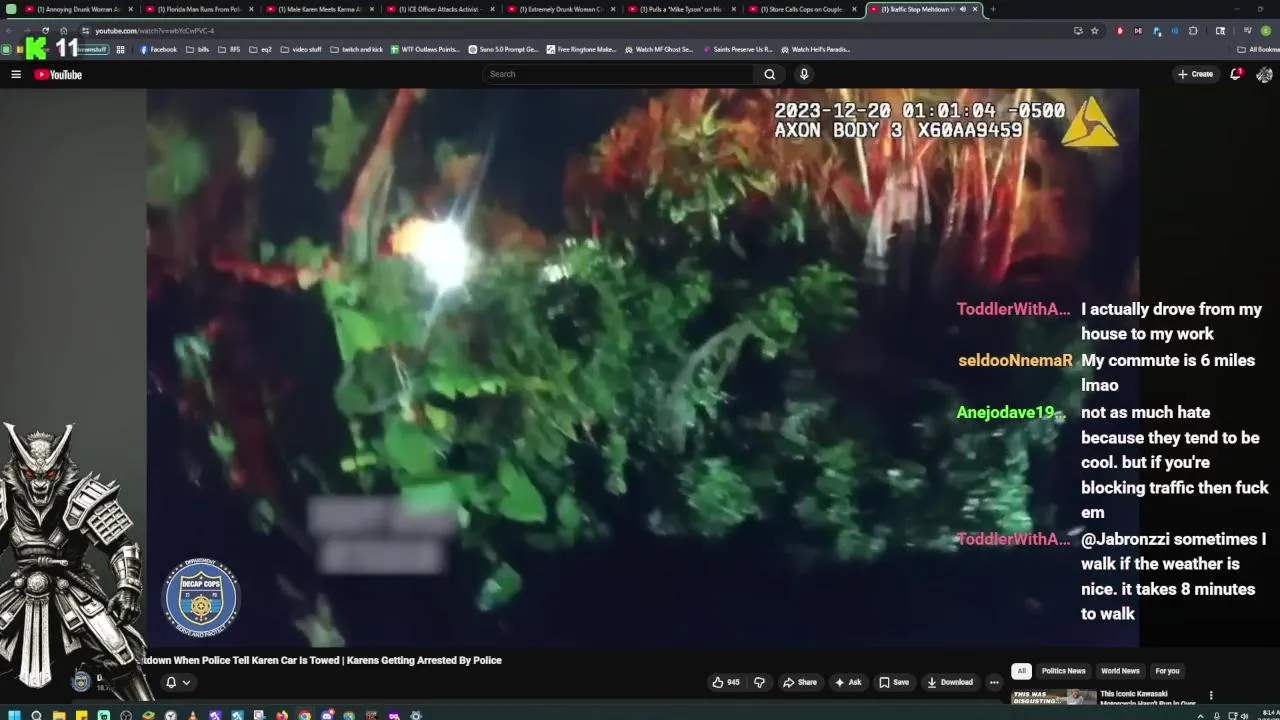
Task: Open YouTube notifications bell at top right
Action: [x=1236, y=74]
